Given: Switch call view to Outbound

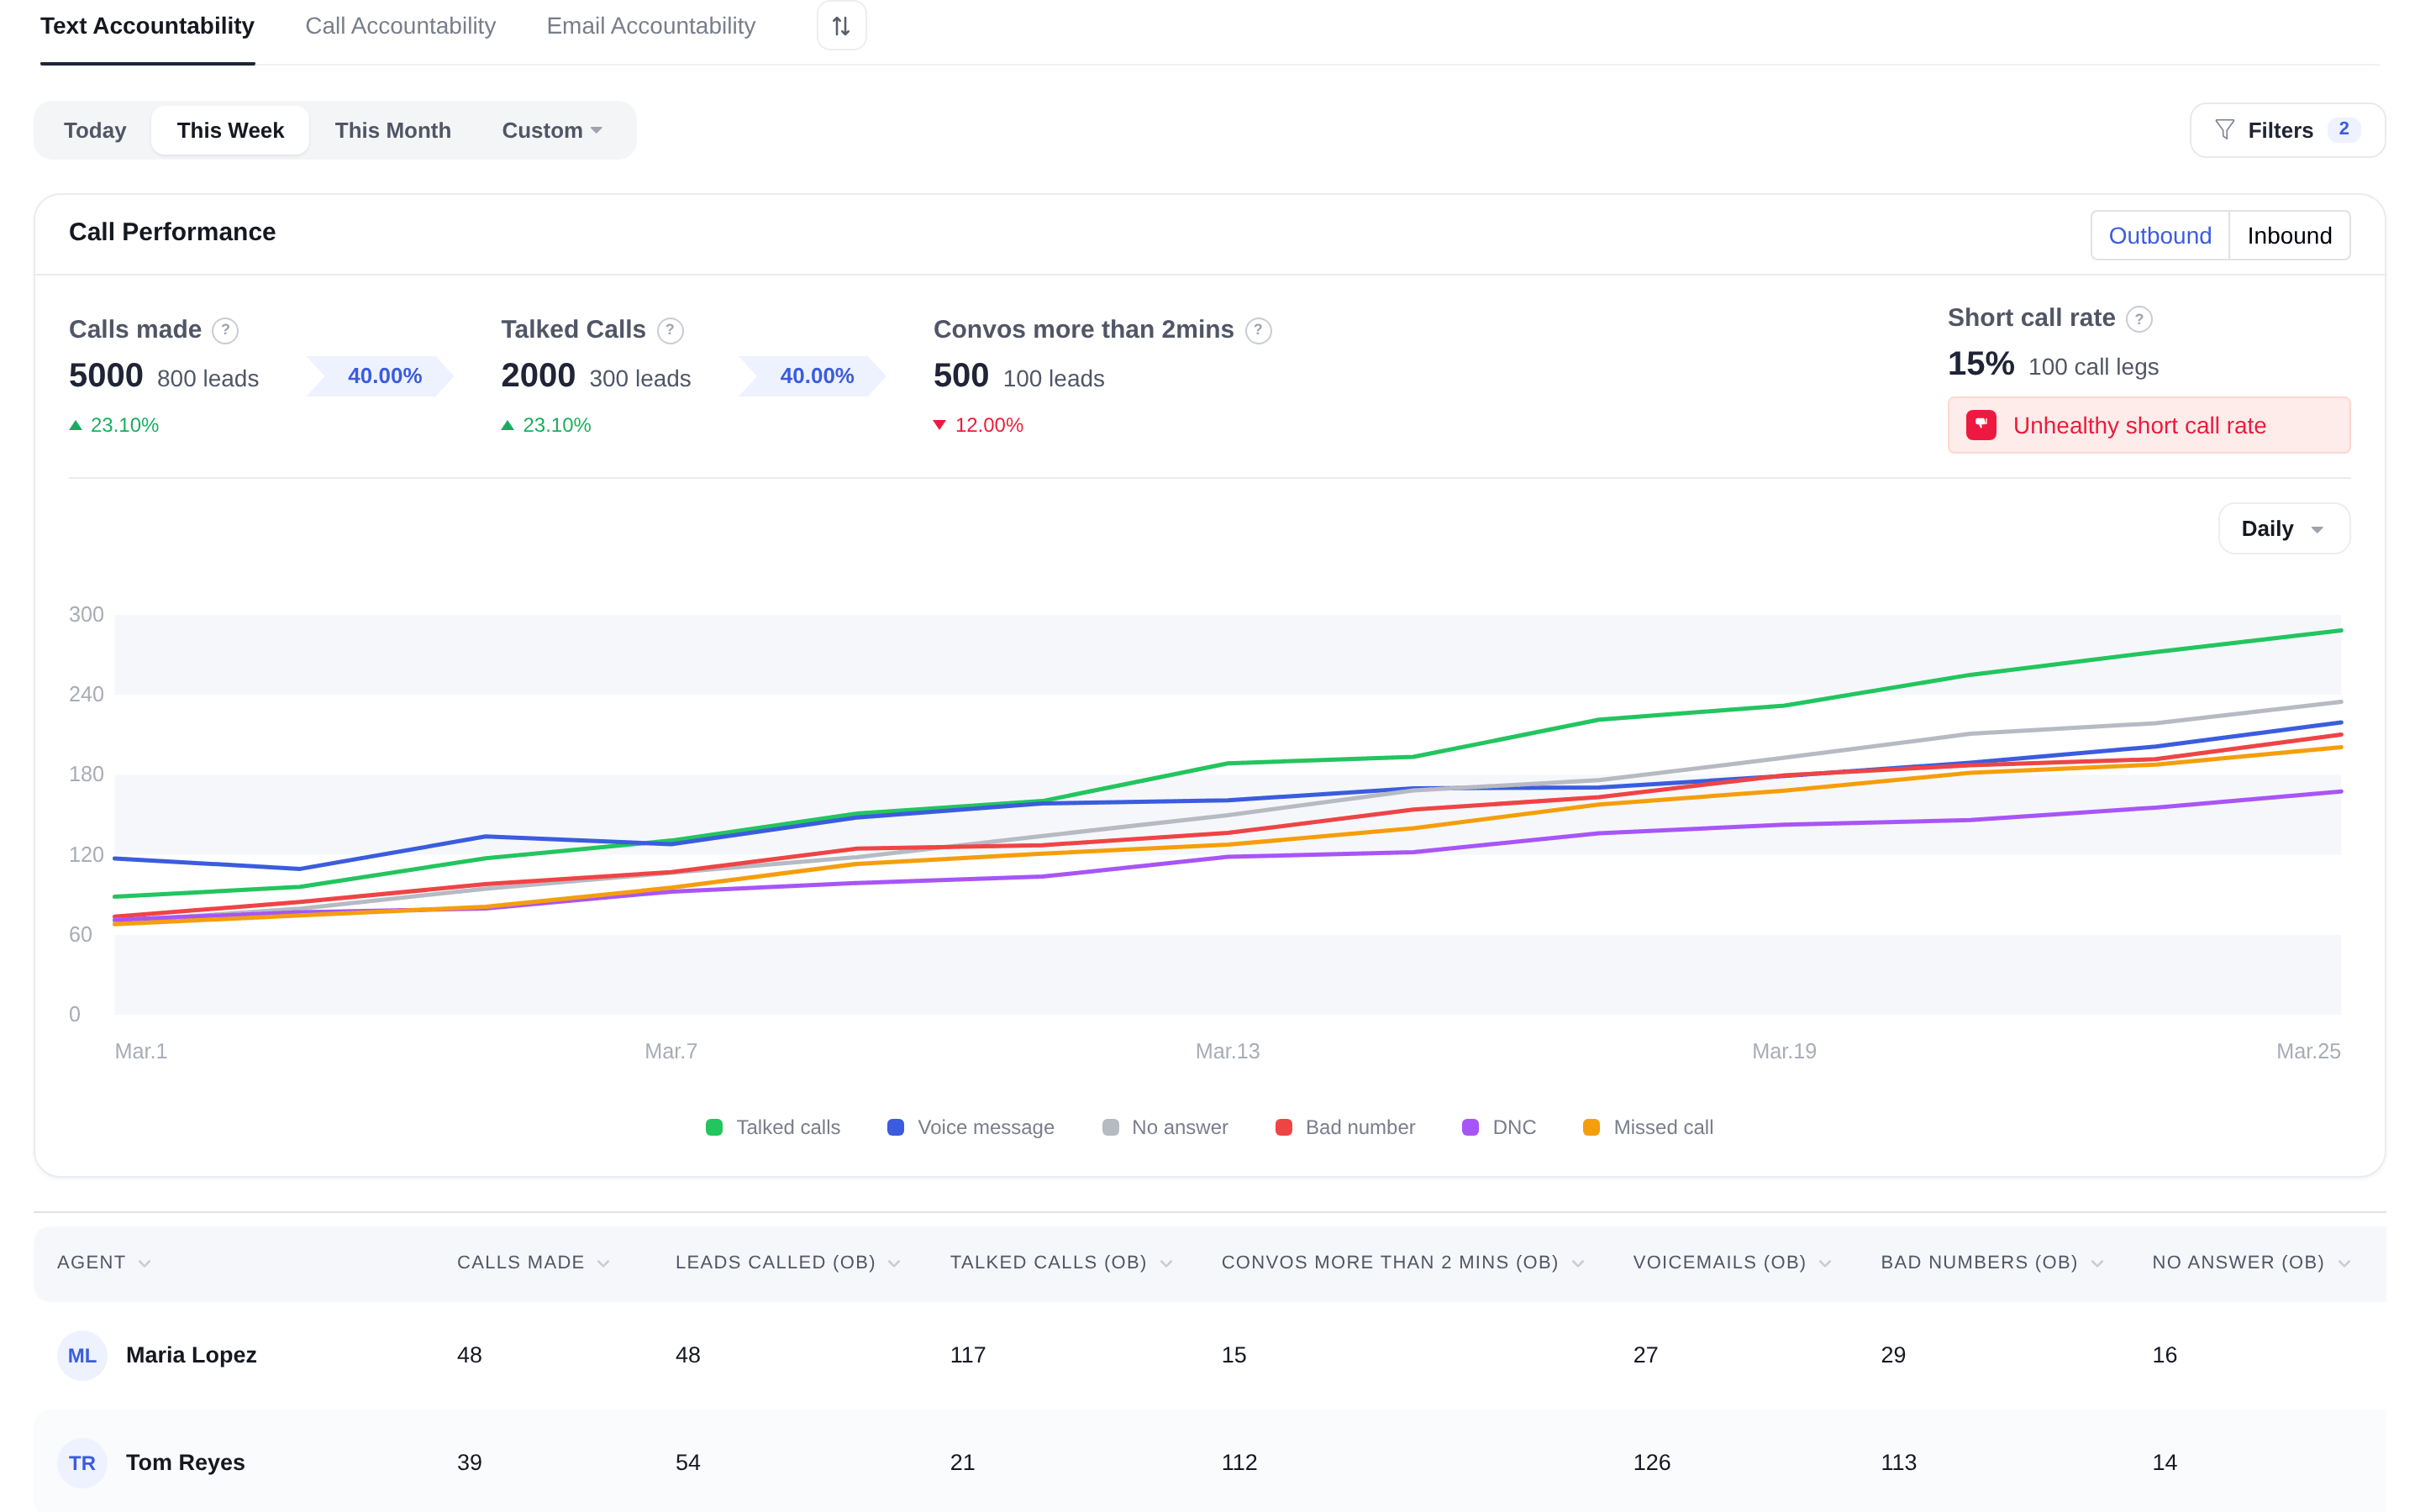Looking at the screenshot, I should click(x=2160, y=235).
